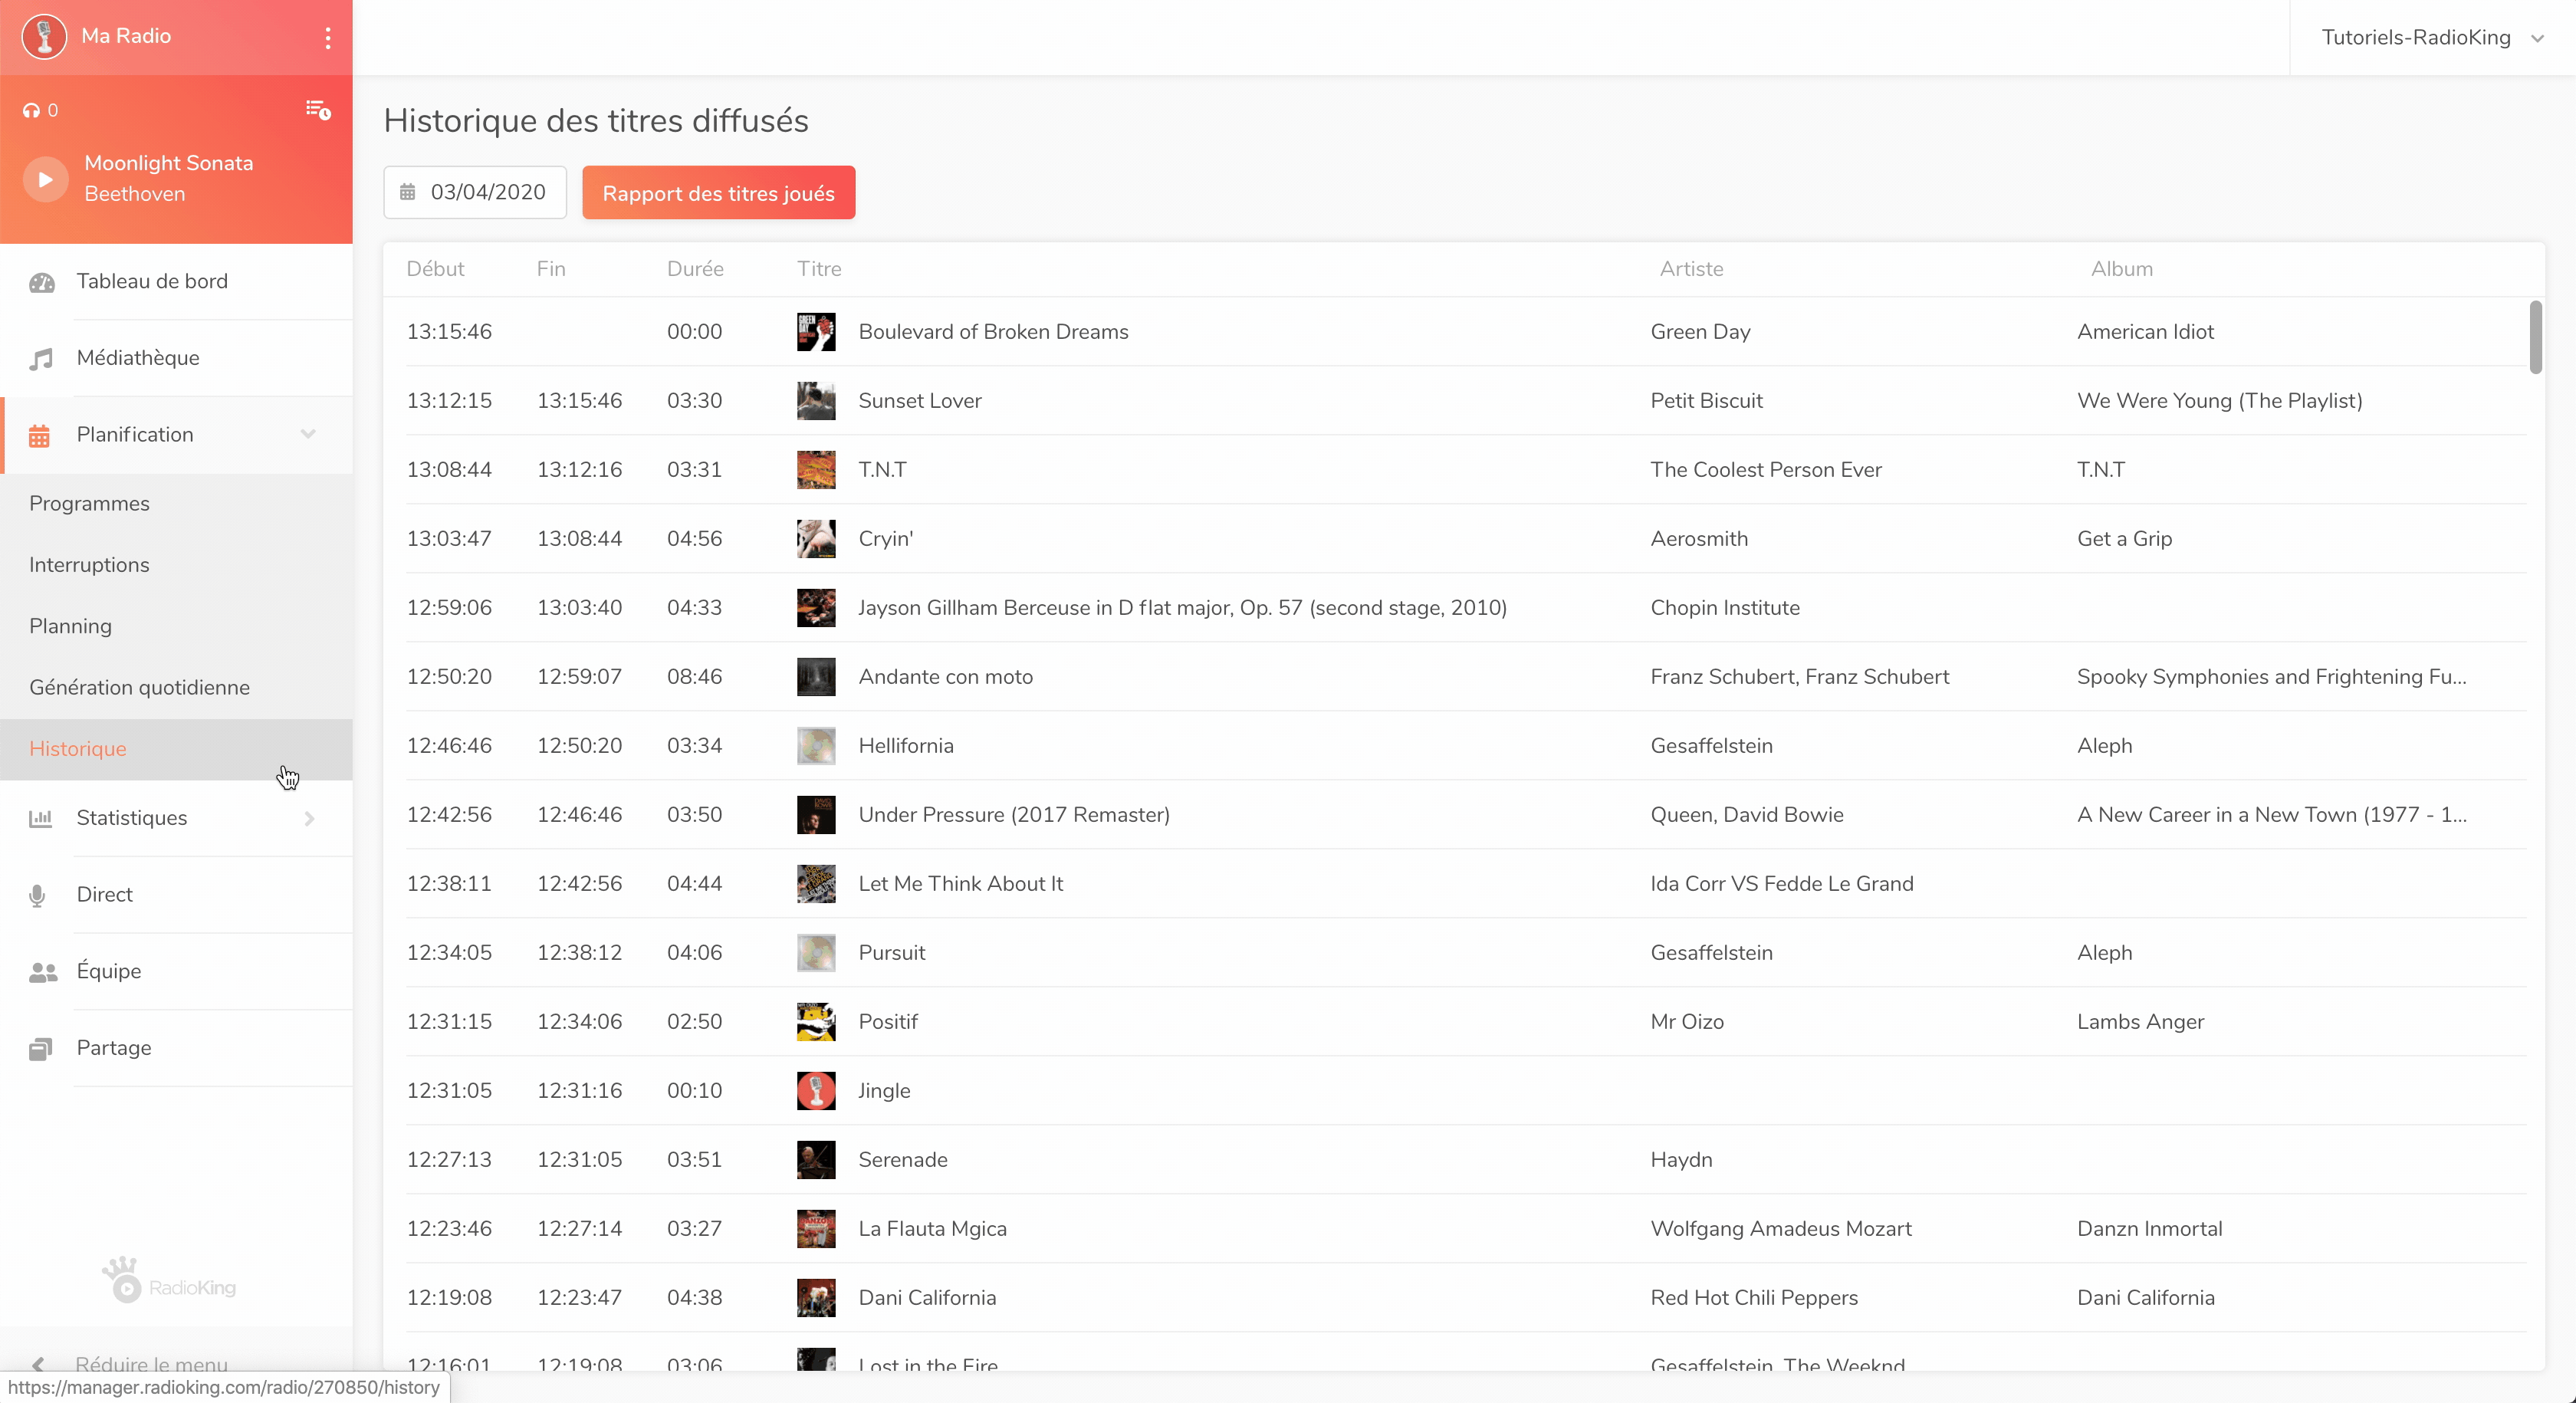Click the Moonlight Sonata now-playing title
This screenshot has width=2576, height=1403.
pos(168,163)
